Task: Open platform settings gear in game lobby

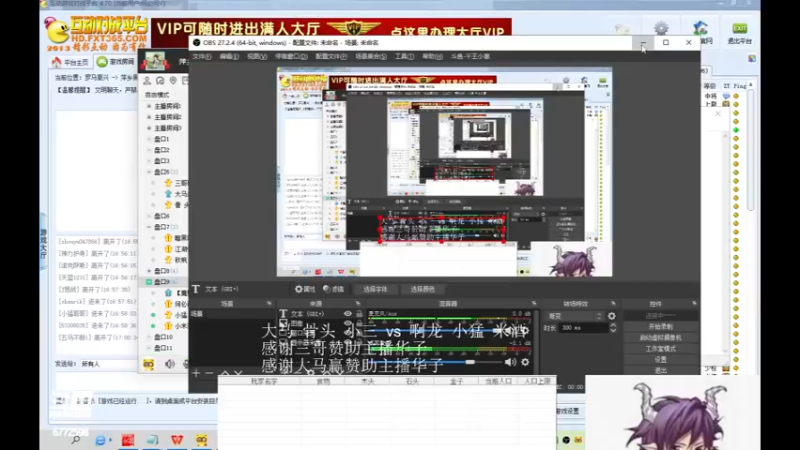Action: coord(661,29)
